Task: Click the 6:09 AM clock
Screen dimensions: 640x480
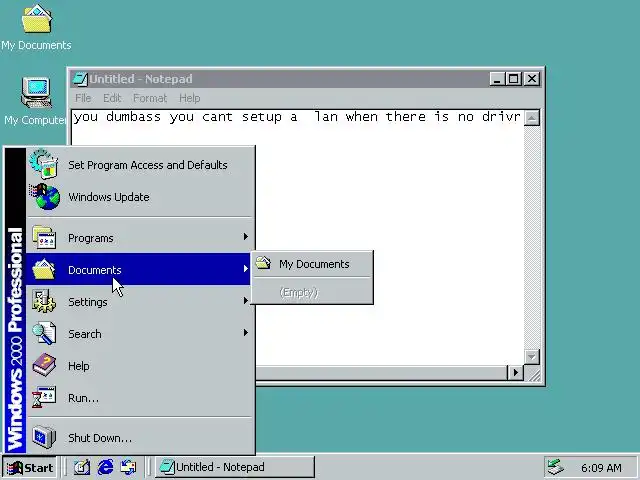Action: [601, 468]
